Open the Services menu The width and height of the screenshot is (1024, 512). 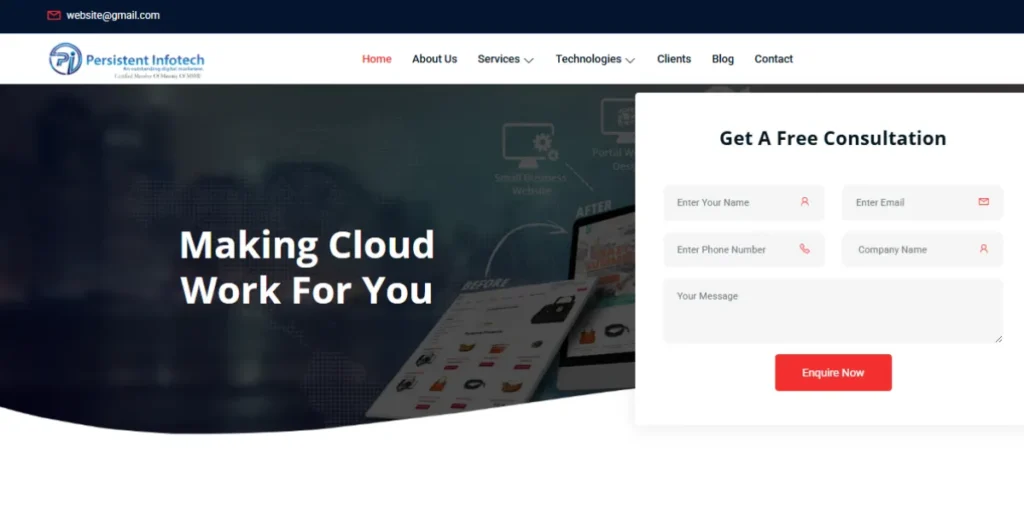[498, 59]
